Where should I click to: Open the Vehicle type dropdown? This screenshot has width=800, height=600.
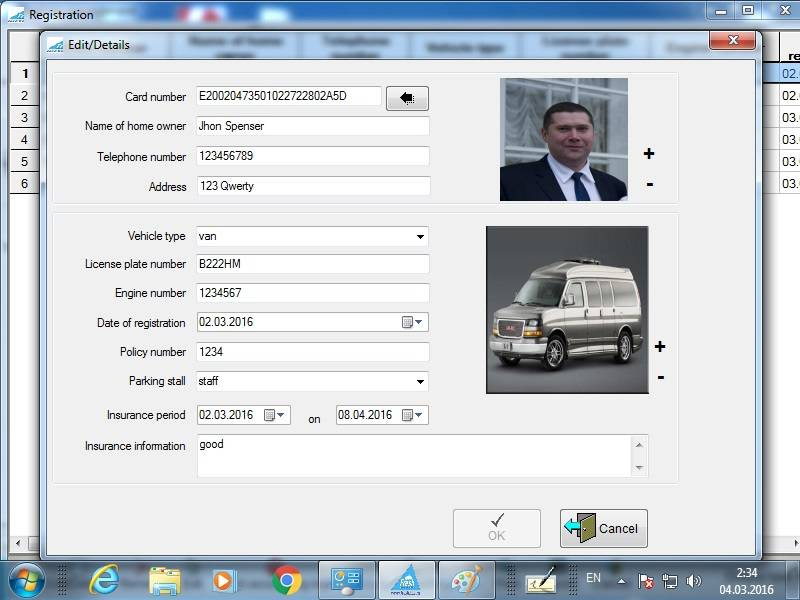tap(420, 236)
